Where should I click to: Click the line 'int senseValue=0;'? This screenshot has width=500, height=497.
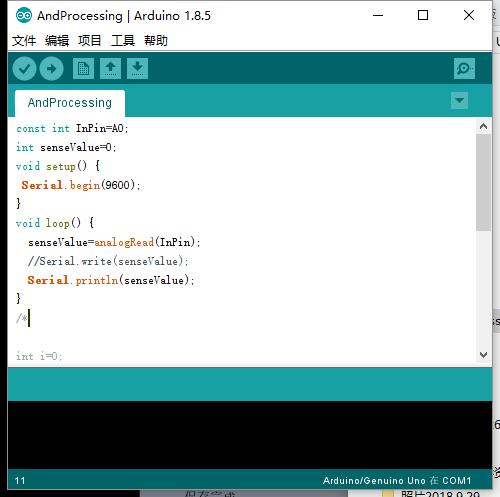66,147
